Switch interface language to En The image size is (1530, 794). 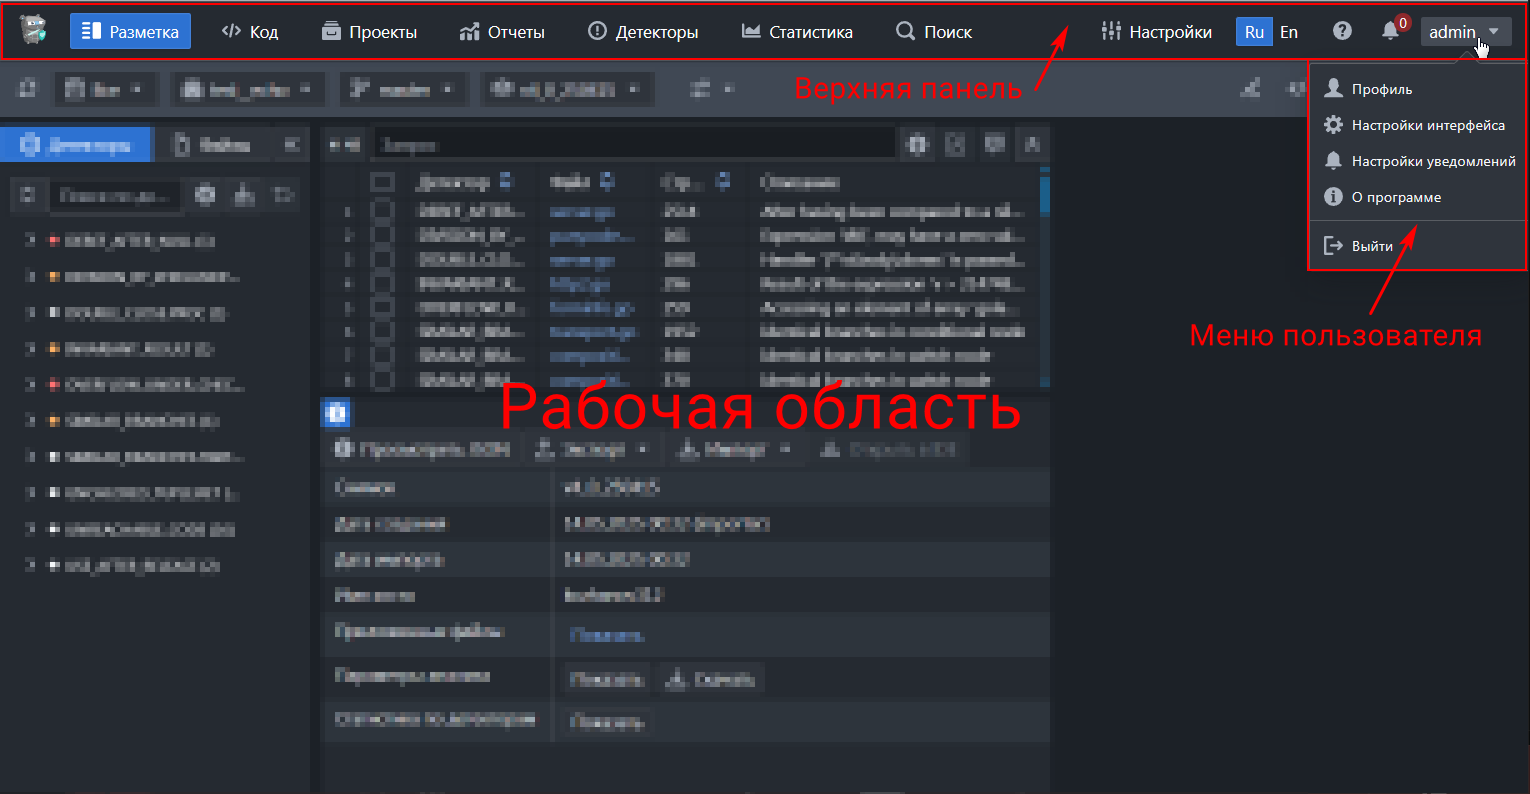pyautogui.click(x=1289, y=32)
